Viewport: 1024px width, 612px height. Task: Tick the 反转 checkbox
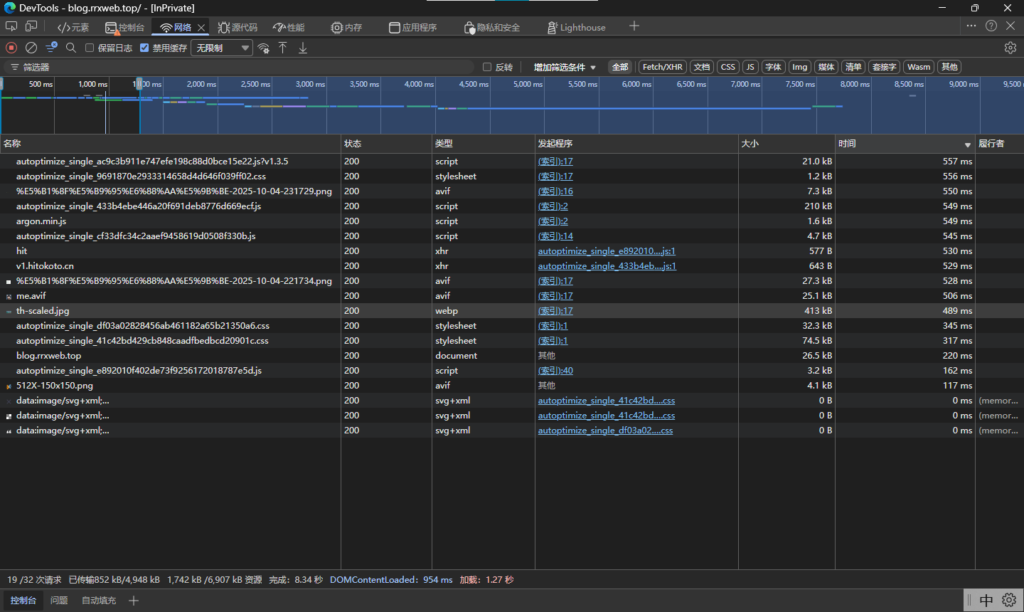[x=487, y=67]
